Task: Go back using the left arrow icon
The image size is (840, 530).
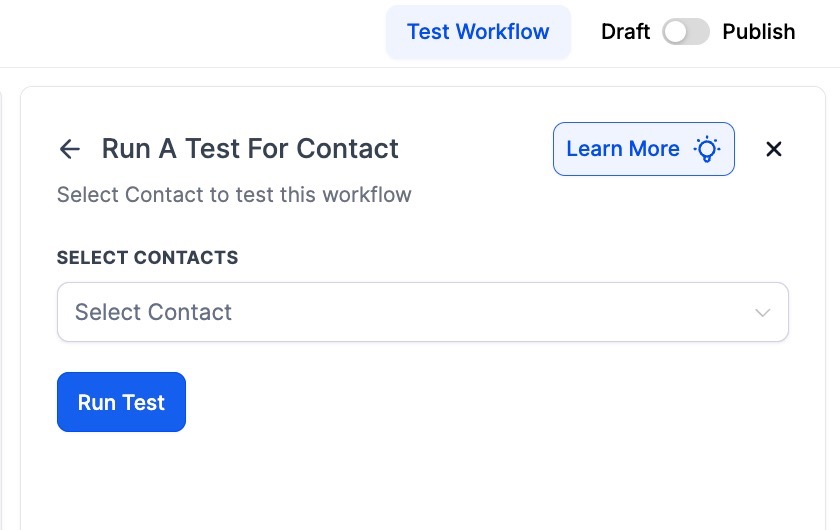Action: [x=69, y=150]
